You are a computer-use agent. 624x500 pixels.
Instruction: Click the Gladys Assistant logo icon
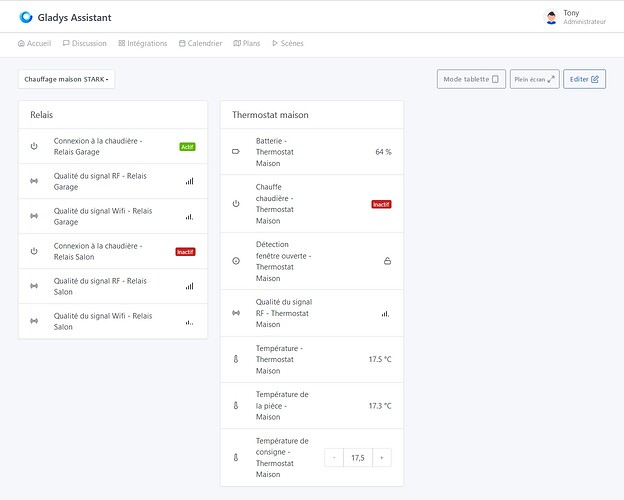point(26,17)
